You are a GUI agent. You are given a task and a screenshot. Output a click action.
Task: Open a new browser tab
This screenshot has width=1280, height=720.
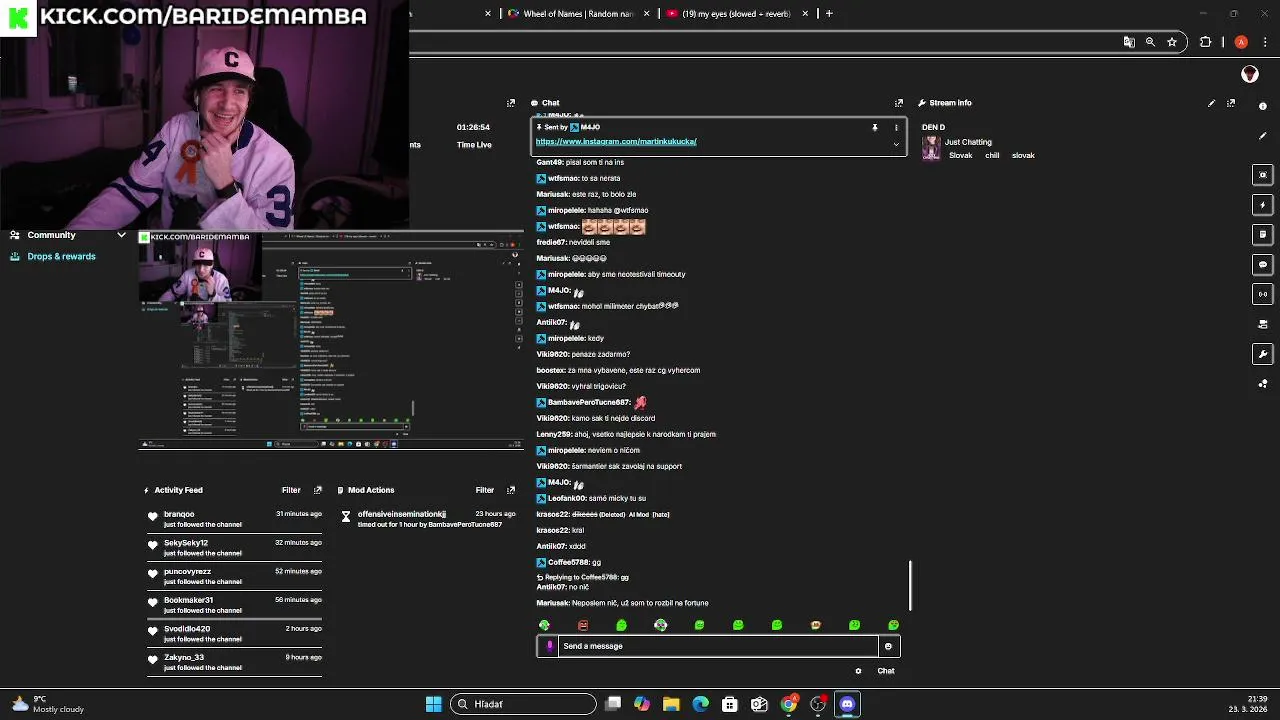(x=829, y=14)
